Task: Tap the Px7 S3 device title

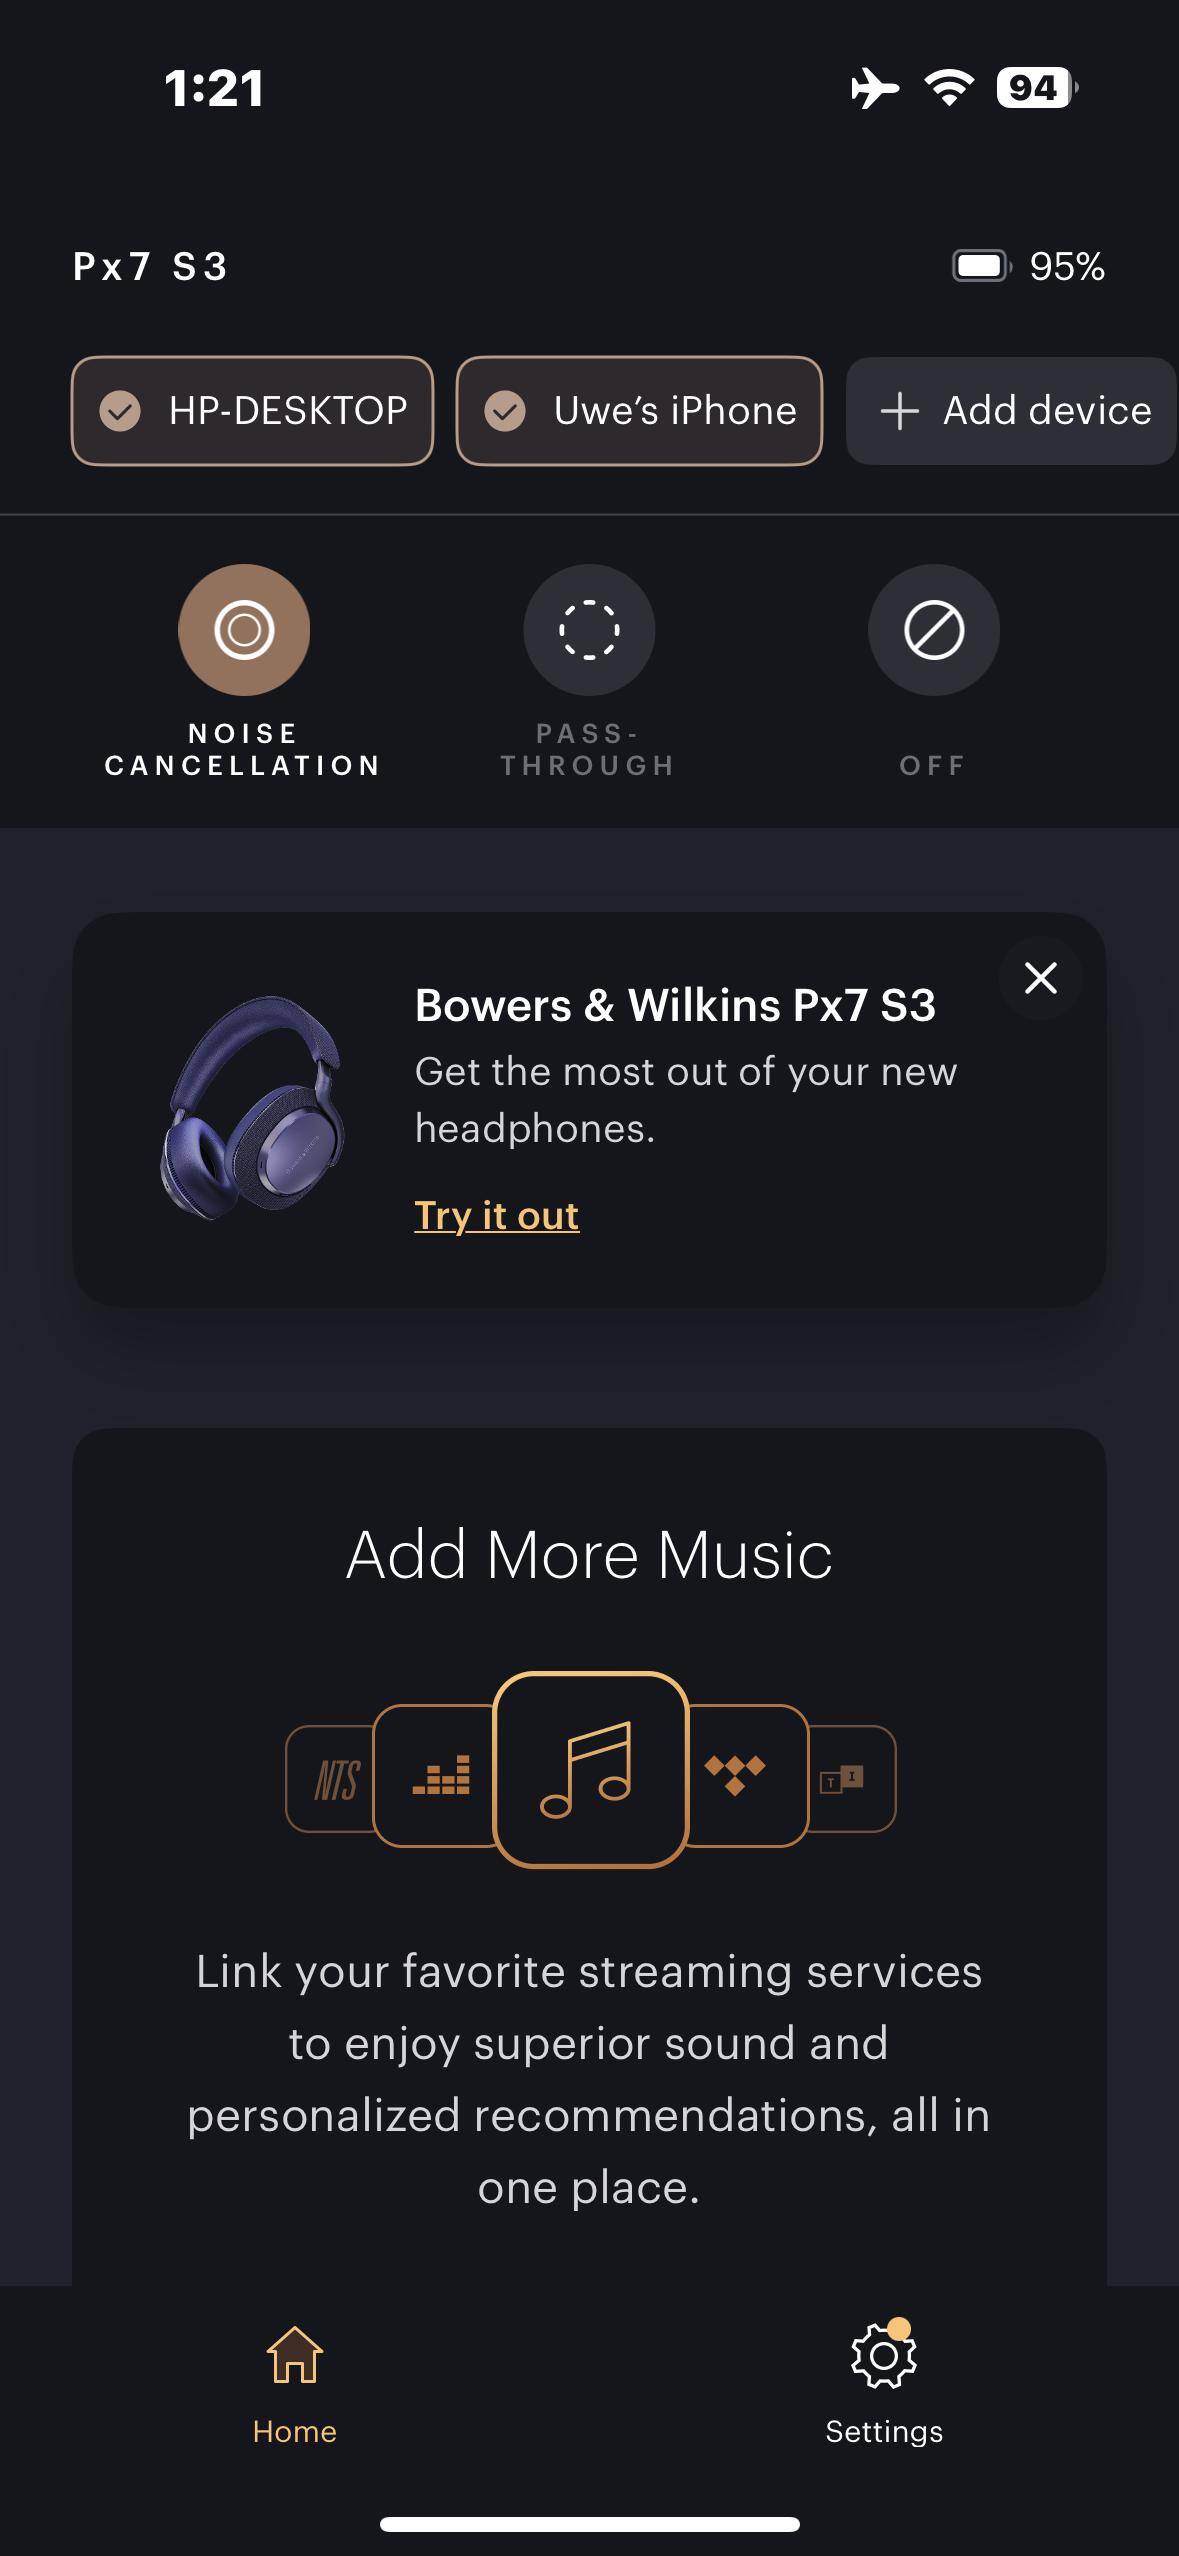Action: [151, 267]
